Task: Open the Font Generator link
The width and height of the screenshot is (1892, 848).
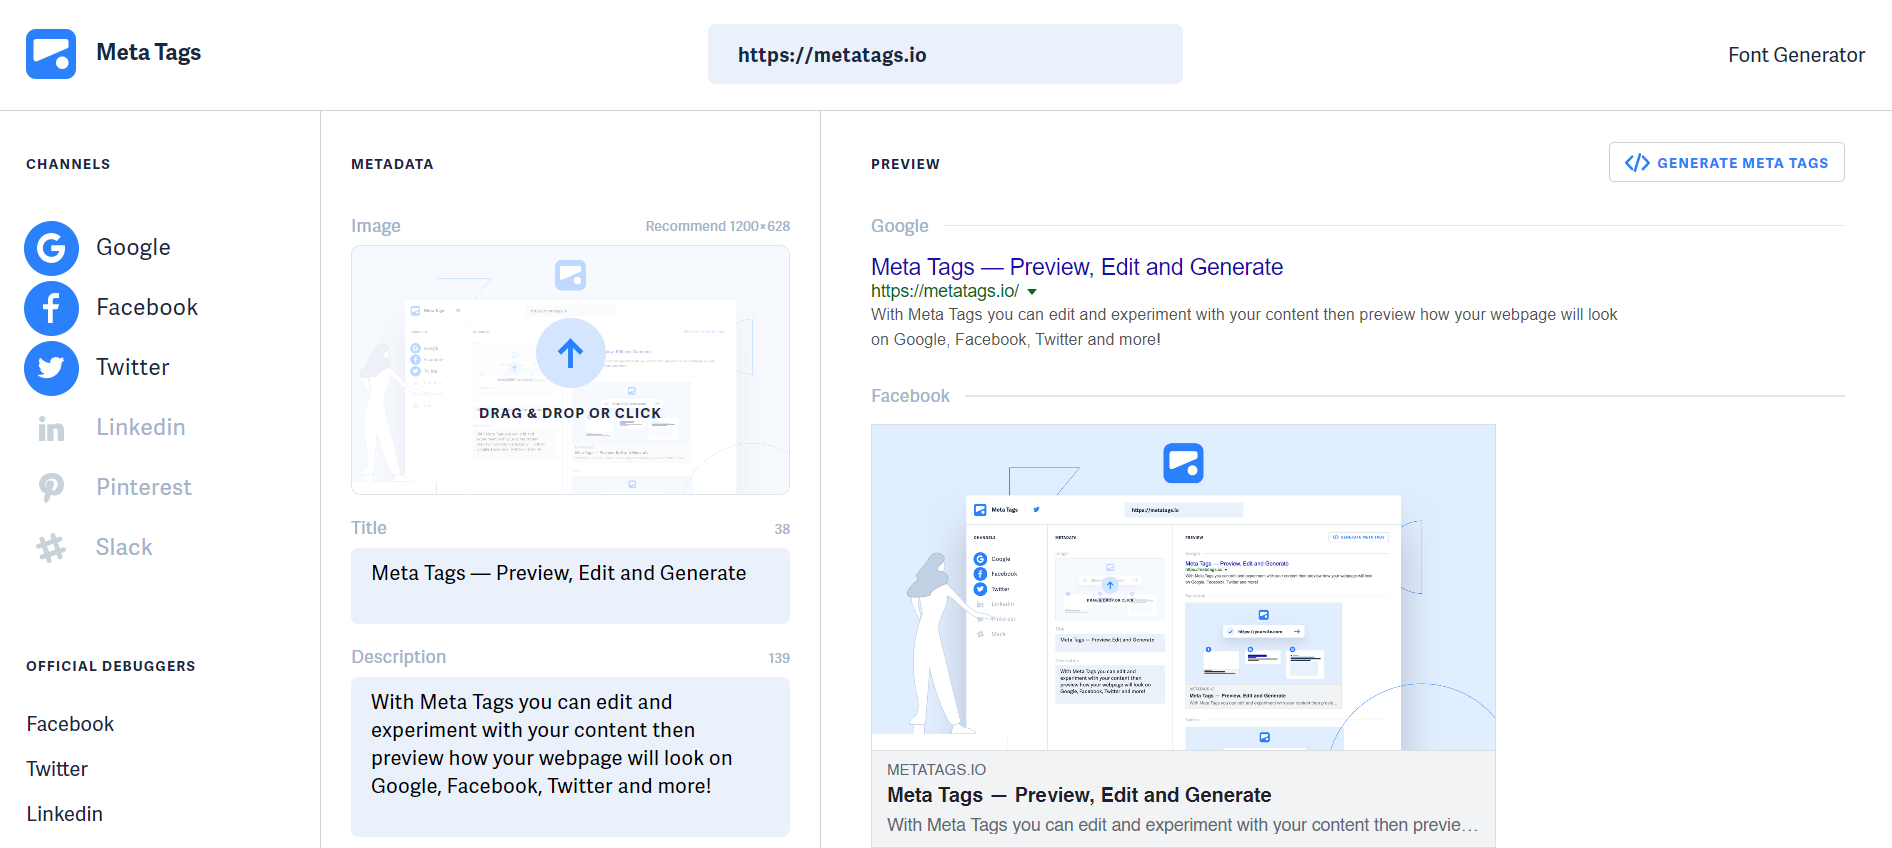Action: coord(1796,55)
